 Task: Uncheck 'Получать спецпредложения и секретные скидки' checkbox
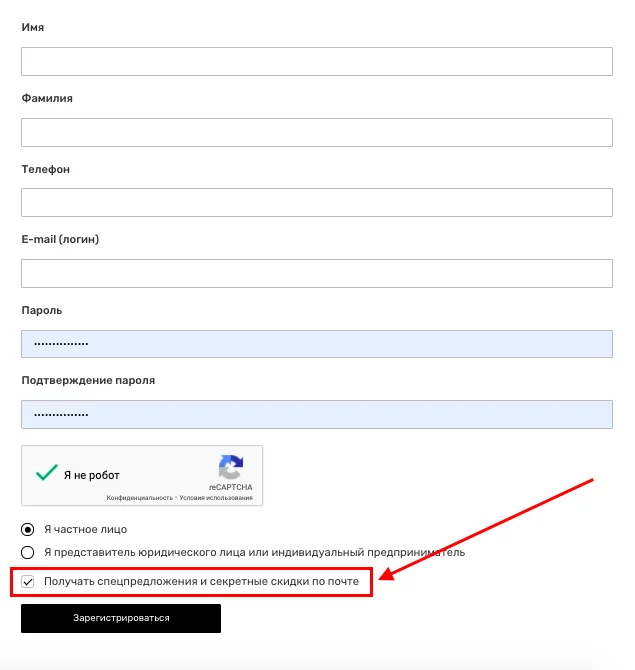tap(28, 581)
